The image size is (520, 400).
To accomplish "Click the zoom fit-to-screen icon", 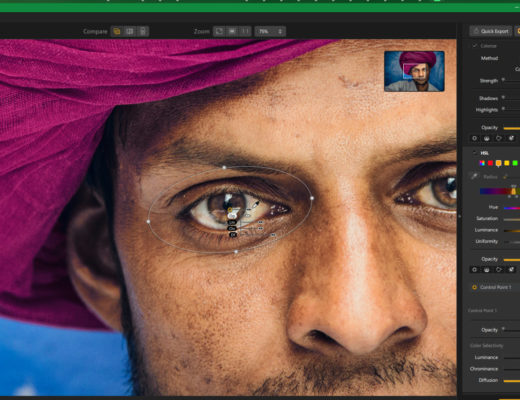I will coord(219,31).
